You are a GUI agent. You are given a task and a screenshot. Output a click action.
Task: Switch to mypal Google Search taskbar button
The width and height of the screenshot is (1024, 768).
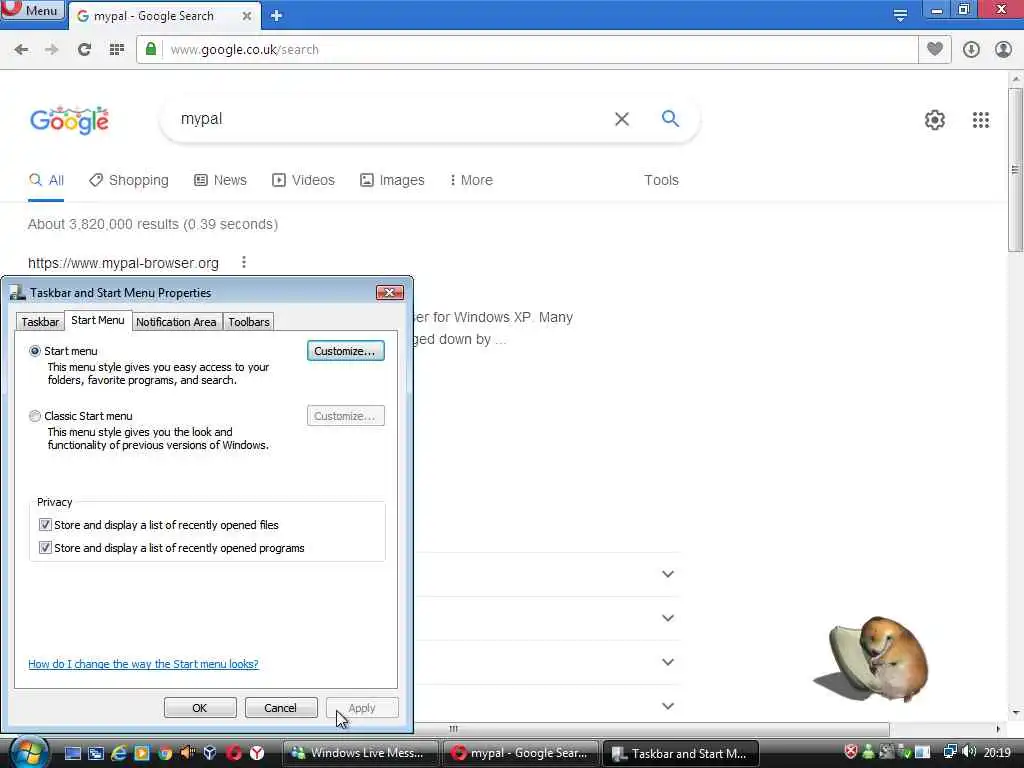[x=520, y=753]
